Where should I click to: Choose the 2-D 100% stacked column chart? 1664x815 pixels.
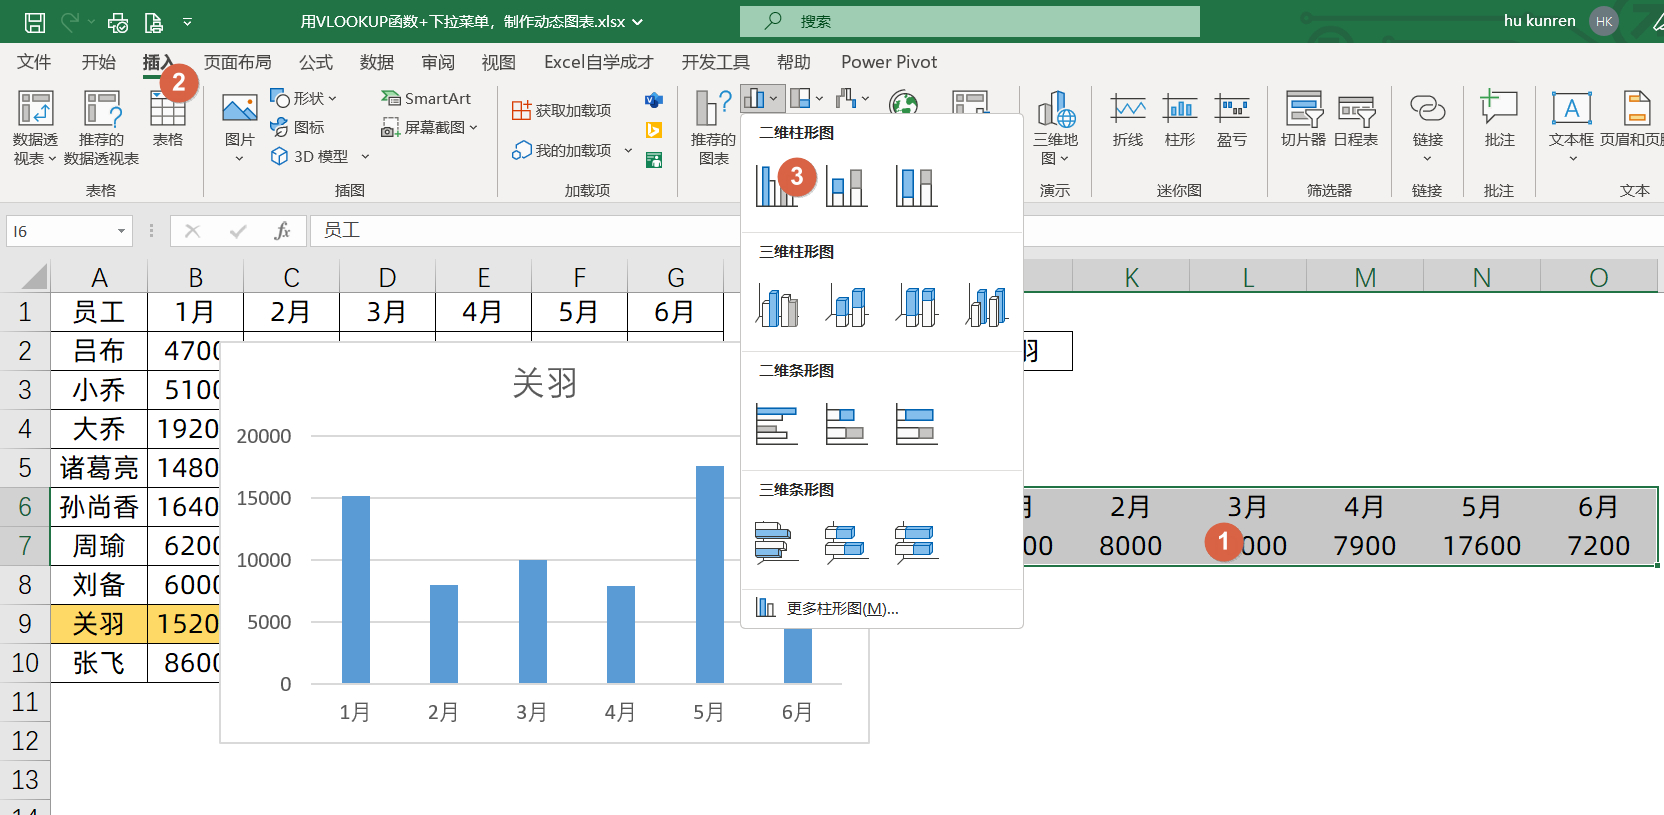click(x=917, y=186)
